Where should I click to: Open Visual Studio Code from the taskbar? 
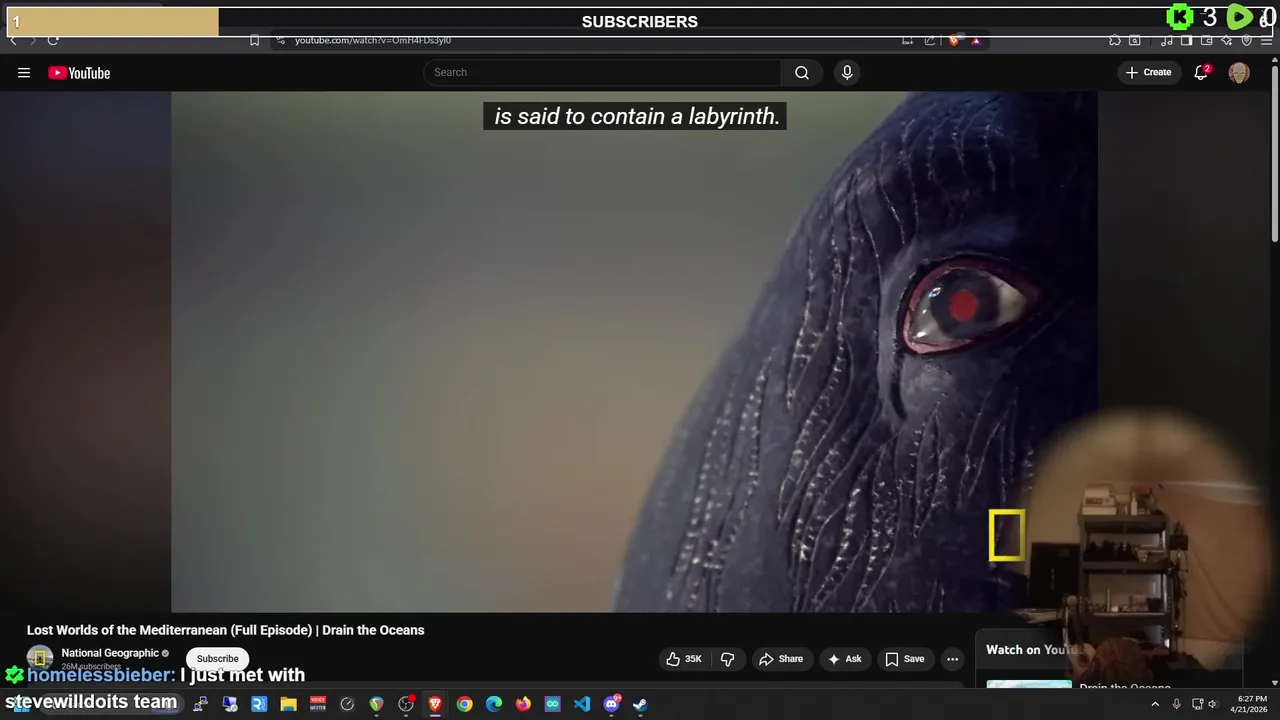(x=582, y=704)
